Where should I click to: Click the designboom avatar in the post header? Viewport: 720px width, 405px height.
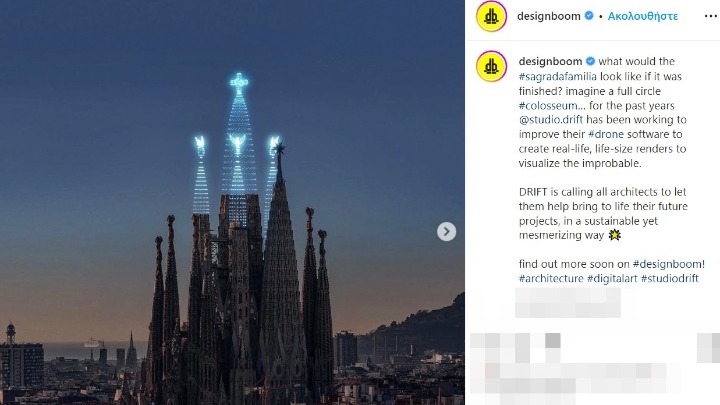(491, 17)
